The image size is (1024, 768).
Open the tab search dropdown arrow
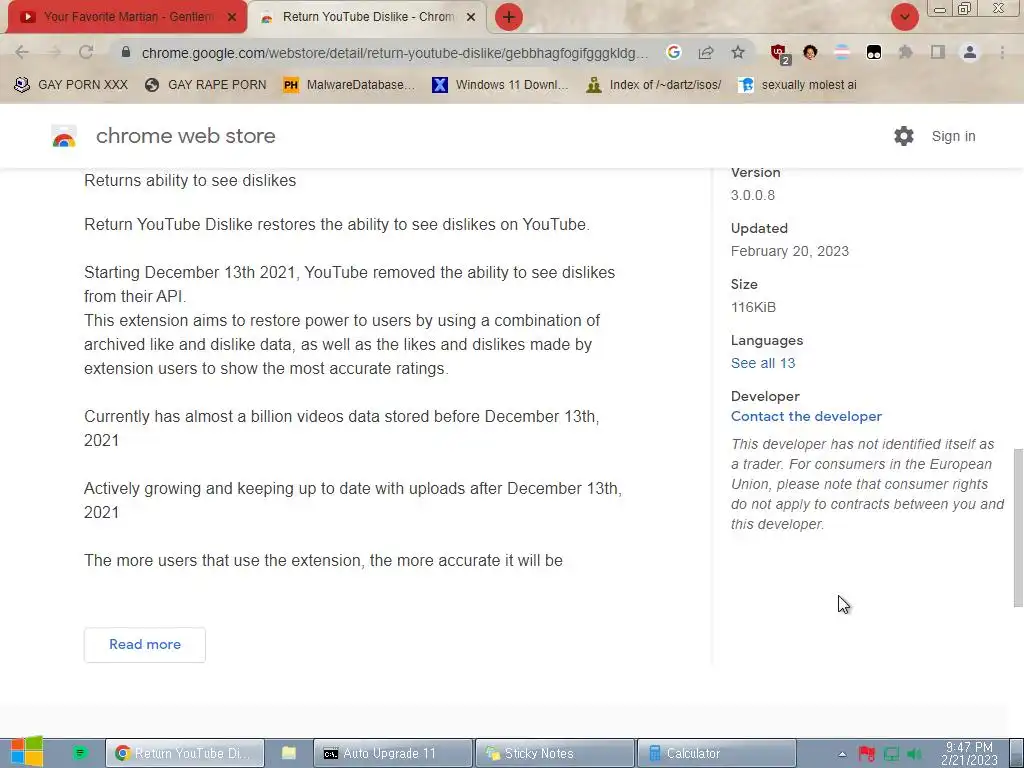tap(904, 17)
